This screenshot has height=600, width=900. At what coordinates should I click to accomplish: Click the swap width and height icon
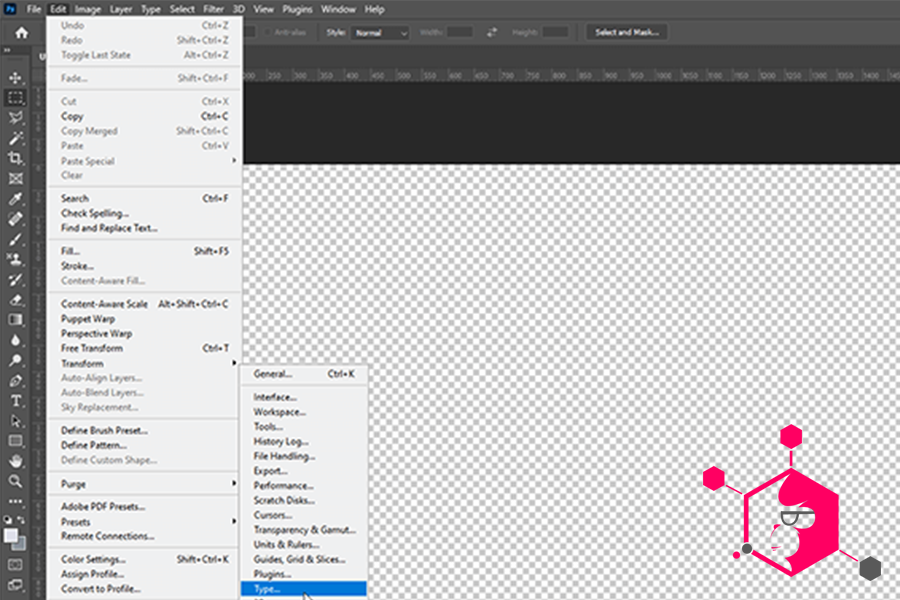pos(492,33)
